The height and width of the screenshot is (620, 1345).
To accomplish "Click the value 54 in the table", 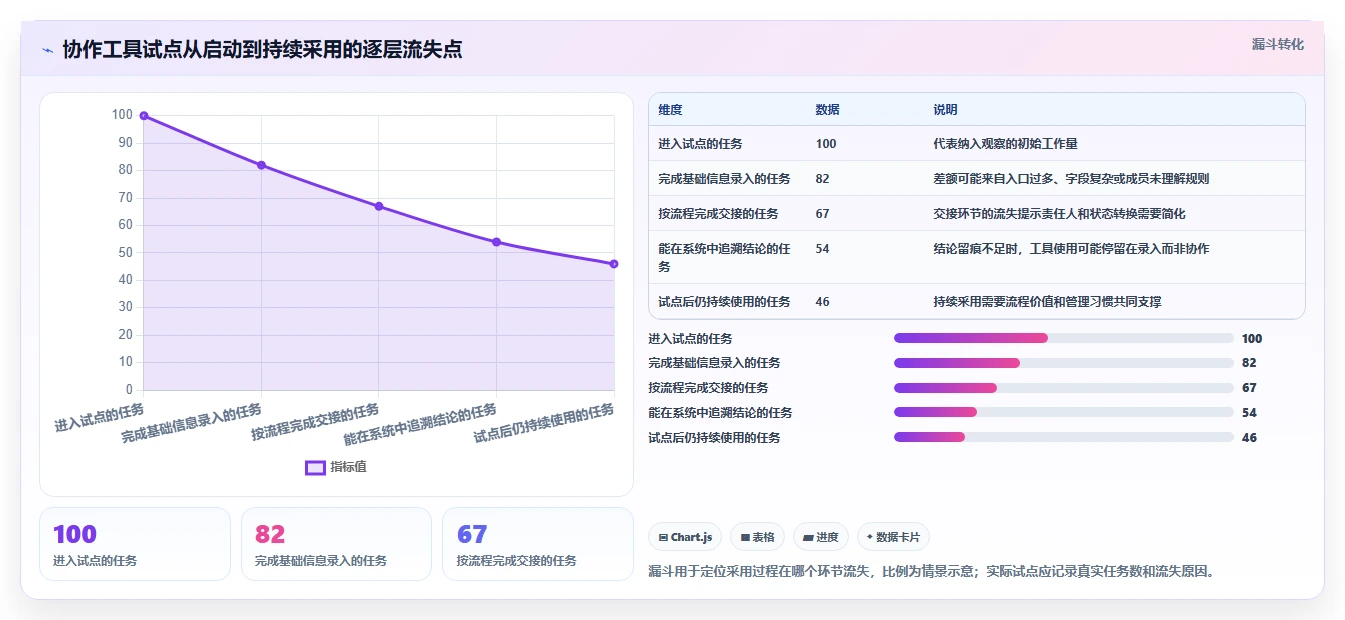I will (x=822, y=248).
